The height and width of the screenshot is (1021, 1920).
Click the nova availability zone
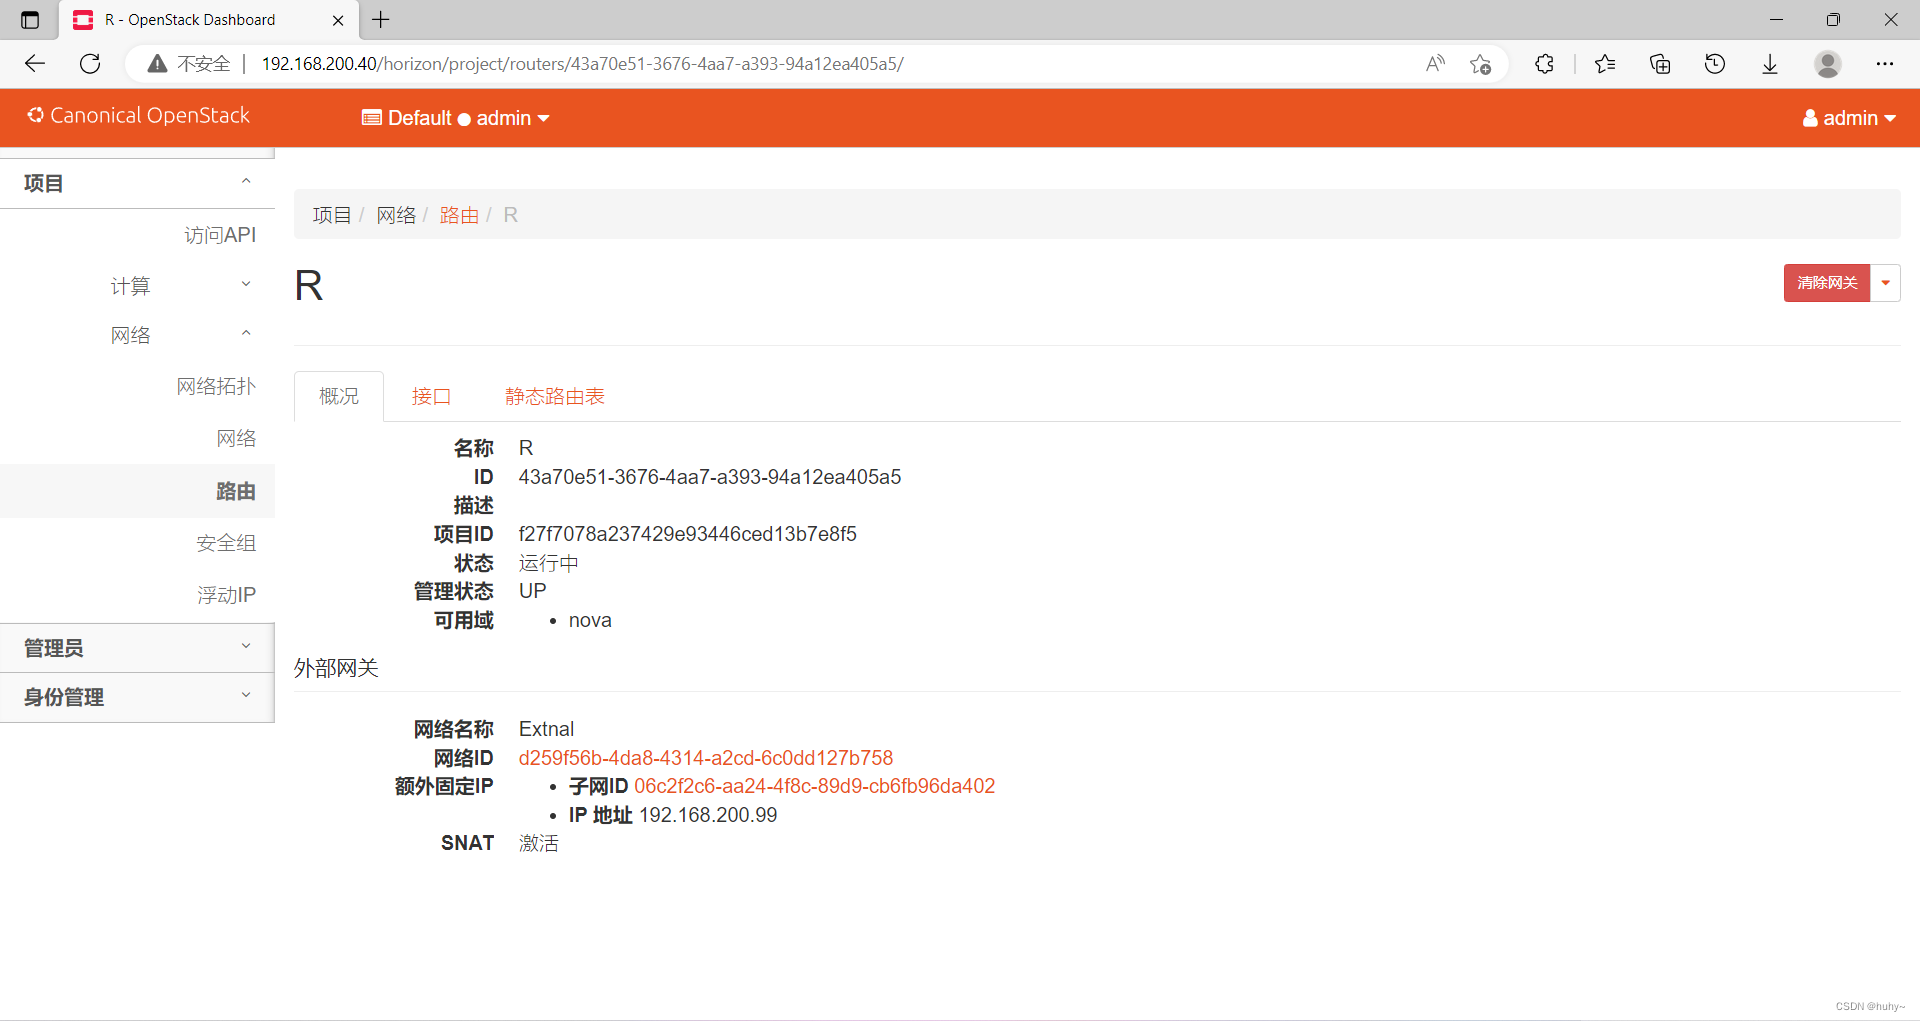click(x=590, y=620)
